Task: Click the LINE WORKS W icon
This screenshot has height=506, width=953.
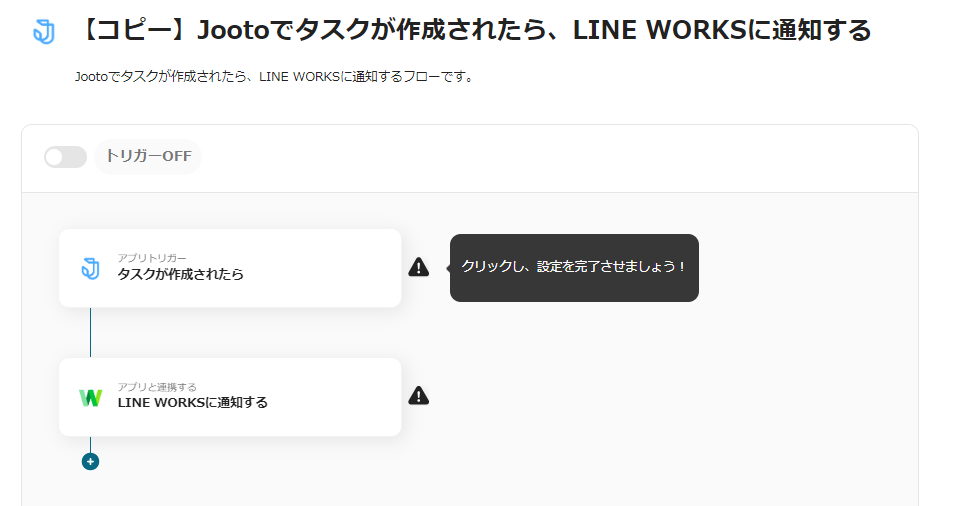Action: (91, 397)
